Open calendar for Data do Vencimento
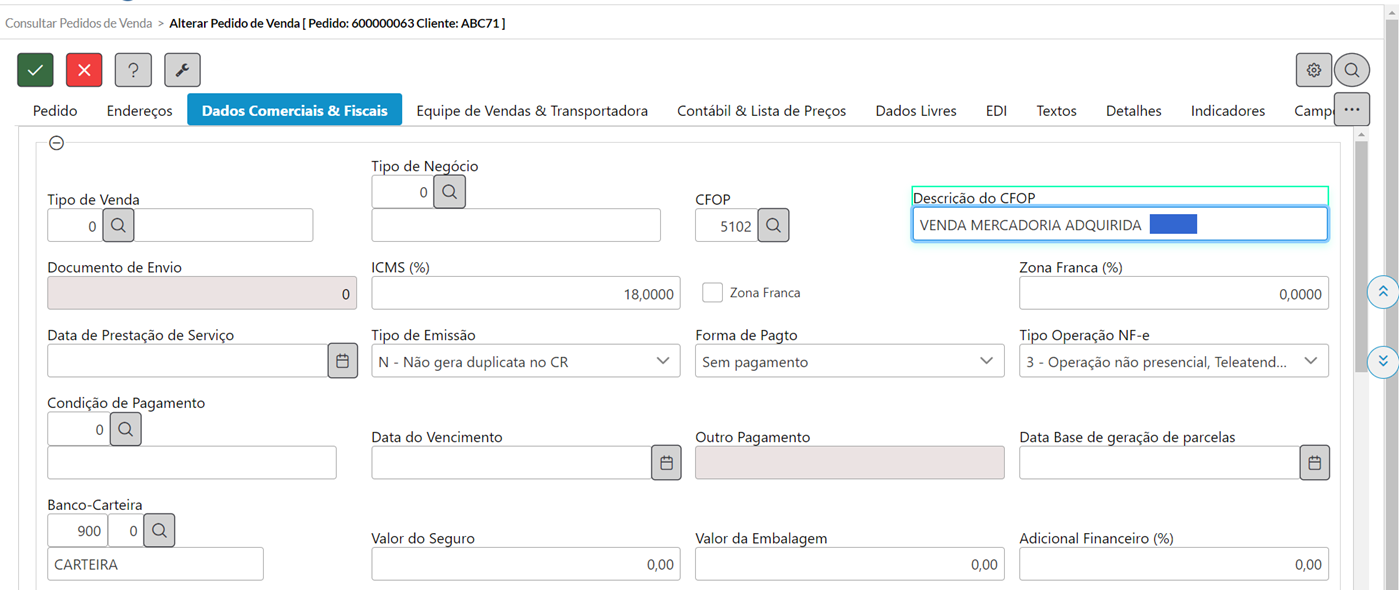The width and height of the screenshot is (1399, 590). pyautogui.click(x=666, y=463)
